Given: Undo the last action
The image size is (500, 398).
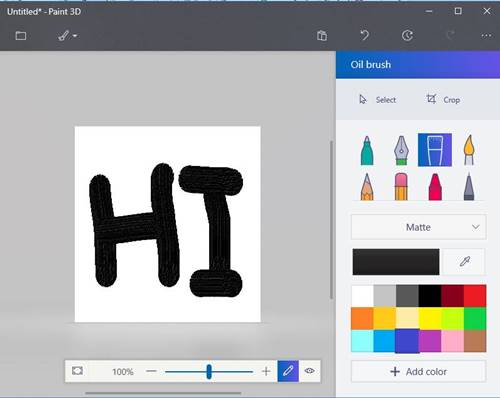Looking at the screenshot, I should [364, 35].
